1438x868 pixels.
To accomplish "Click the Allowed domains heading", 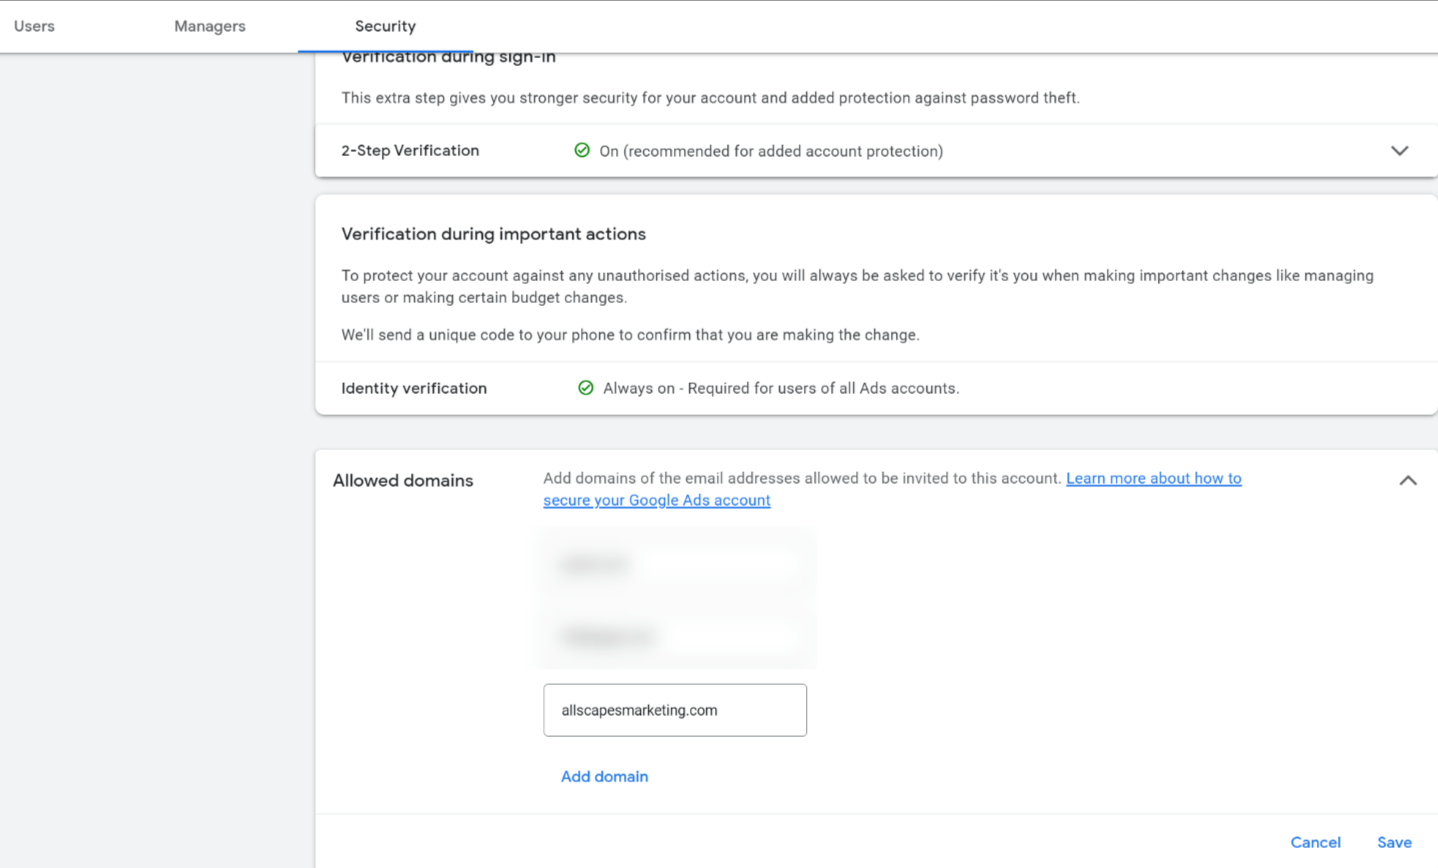I will 402,480.
